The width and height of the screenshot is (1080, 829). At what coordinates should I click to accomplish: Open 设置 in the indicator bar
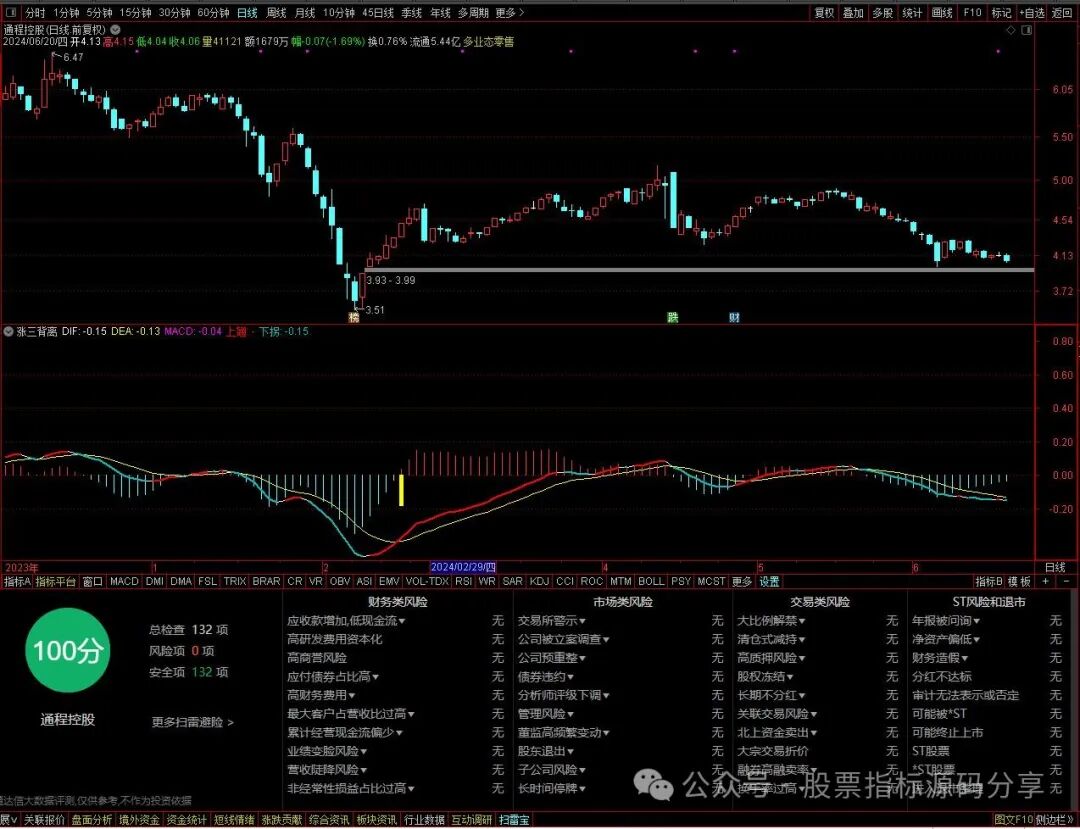coord(769,581)
